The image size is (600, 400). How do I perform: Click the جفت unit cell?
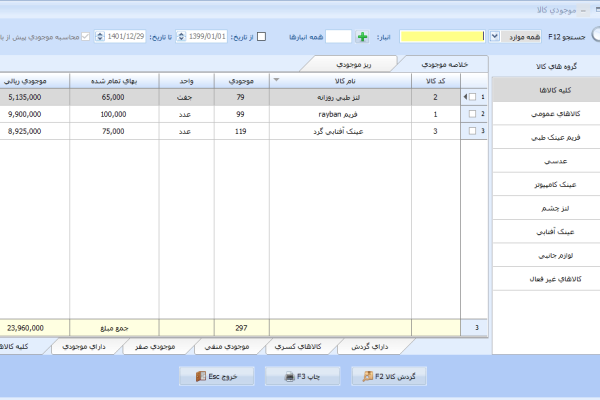point(186,97)
